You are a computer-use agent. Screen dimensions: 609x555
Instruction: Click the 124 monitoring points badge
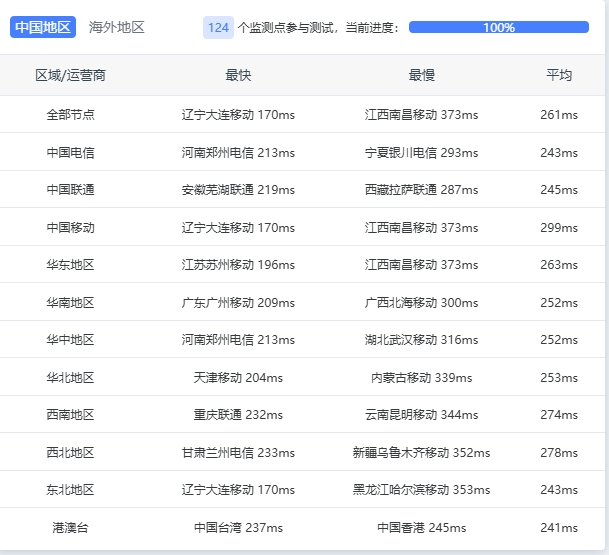[x=218, y=28]
